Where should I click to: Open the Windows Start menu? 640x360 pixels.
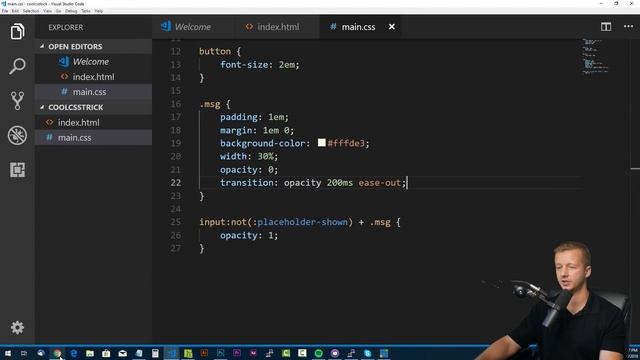click(x=8, y=353)
